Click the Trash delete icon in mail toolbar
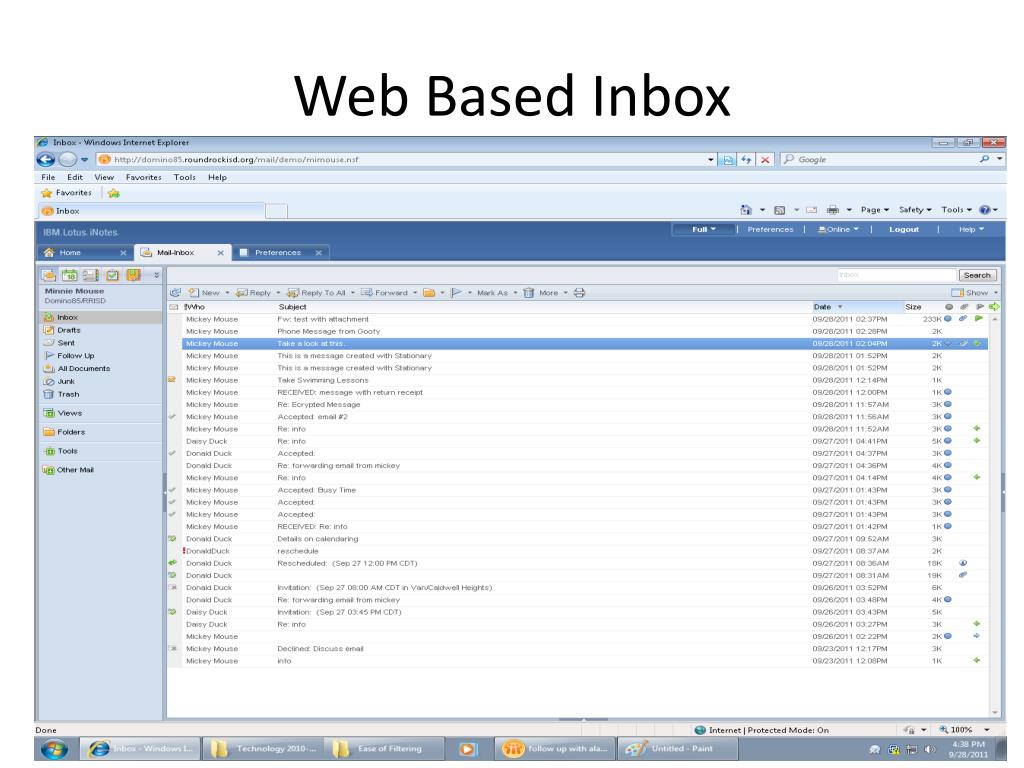1024x768 pixels. point(528,293)
